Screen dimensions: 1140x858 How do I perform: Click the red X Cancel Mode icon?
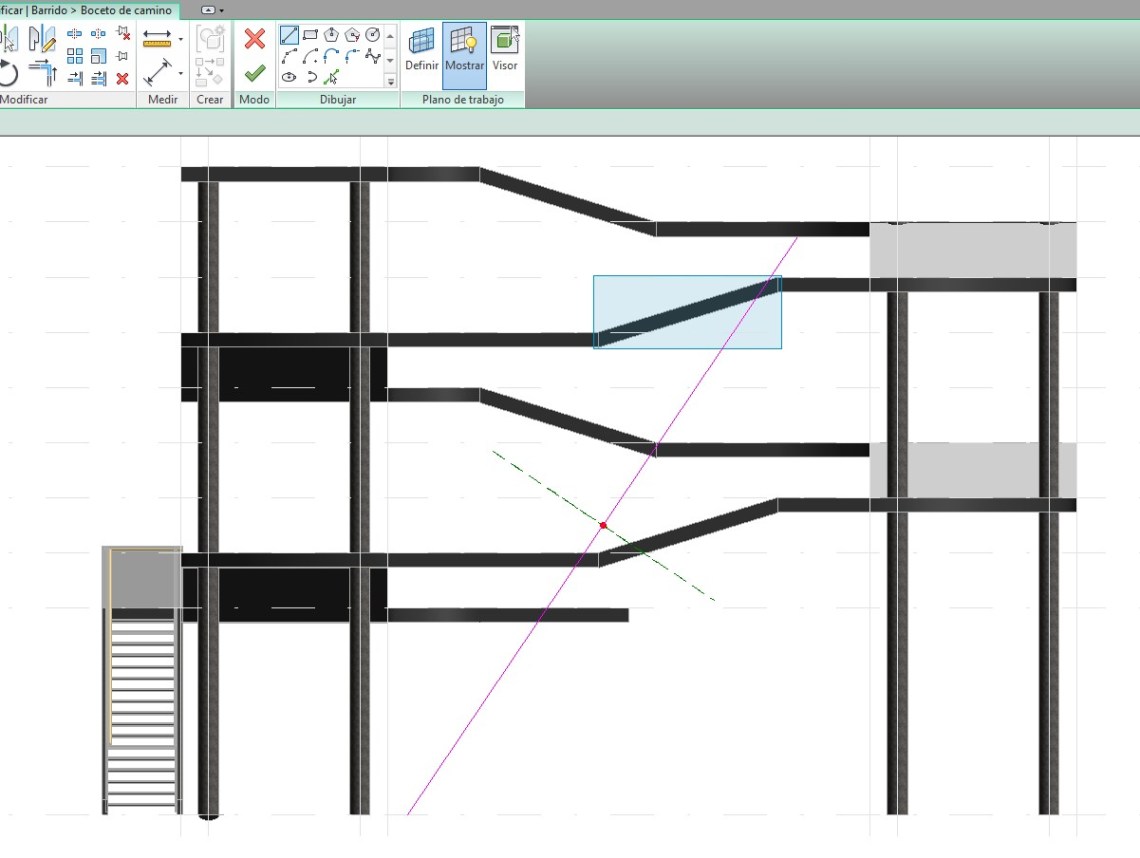tap(255, 39)
